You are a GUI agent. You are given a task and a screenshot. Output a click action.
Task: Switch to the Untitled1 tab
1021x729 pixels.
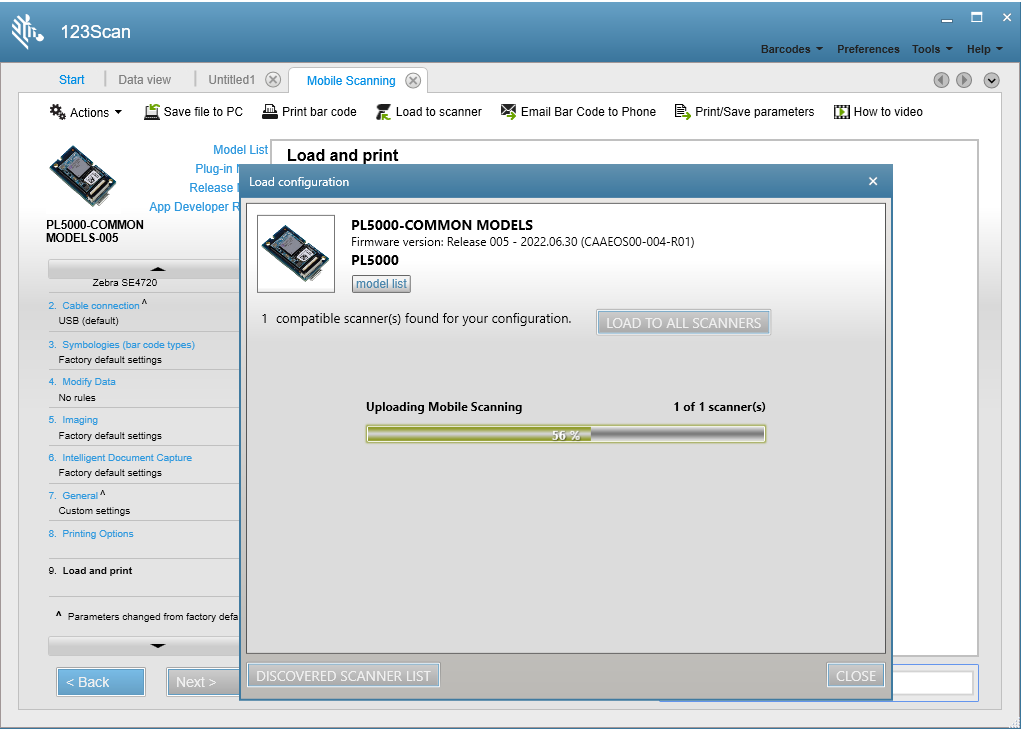click(x=232, y=79)
